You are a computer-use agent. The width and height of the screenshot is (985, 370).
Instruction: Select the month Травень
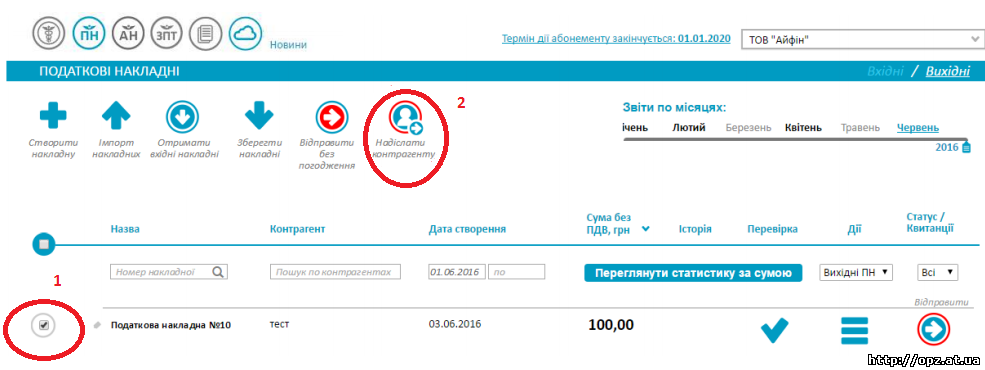[x=861, y=128]
